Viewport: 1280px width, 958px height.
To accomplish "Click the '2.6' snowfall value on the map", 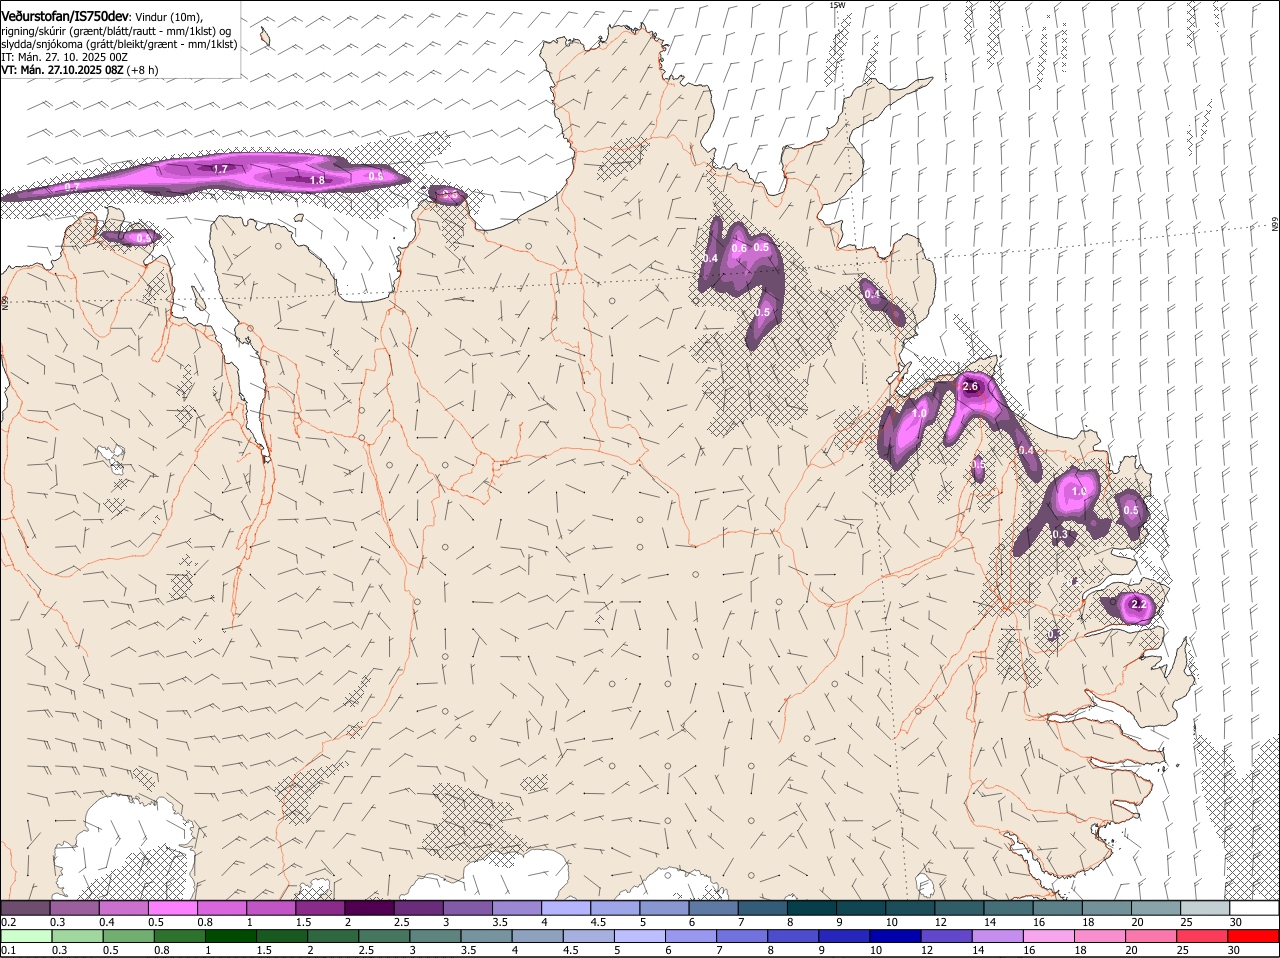I will pyautogui.click(x=969, y=386).
